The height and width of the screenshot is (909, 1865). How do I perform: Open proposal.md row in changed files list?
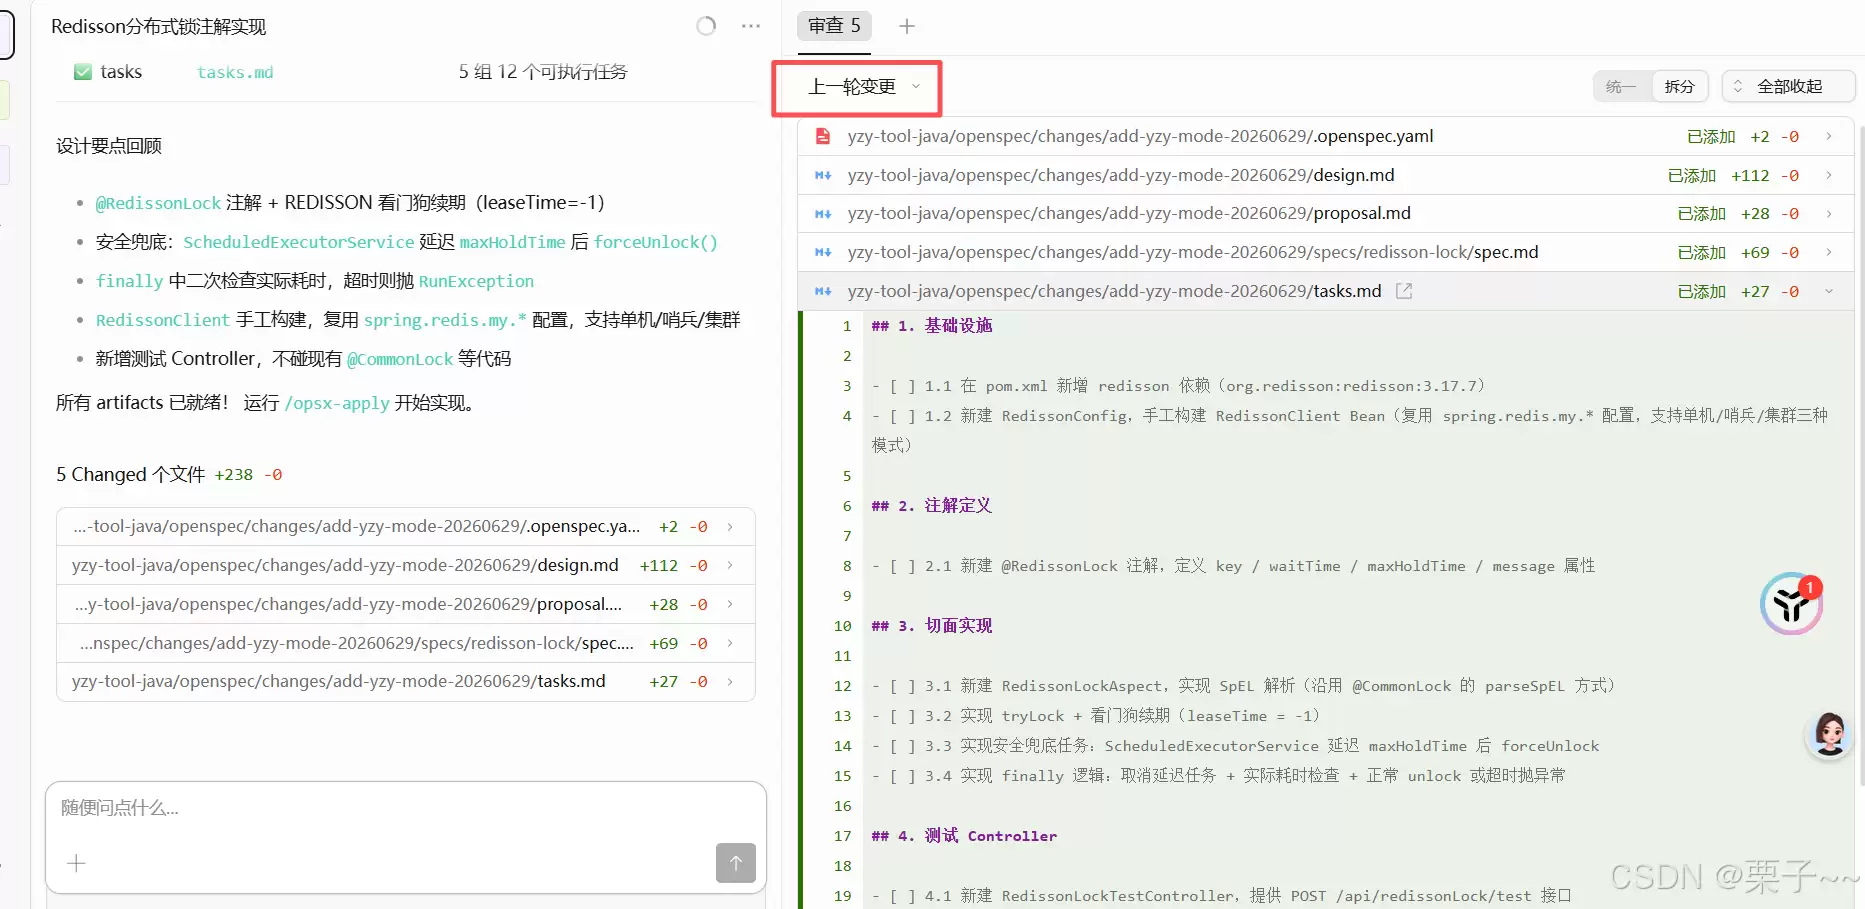point(406,605)
